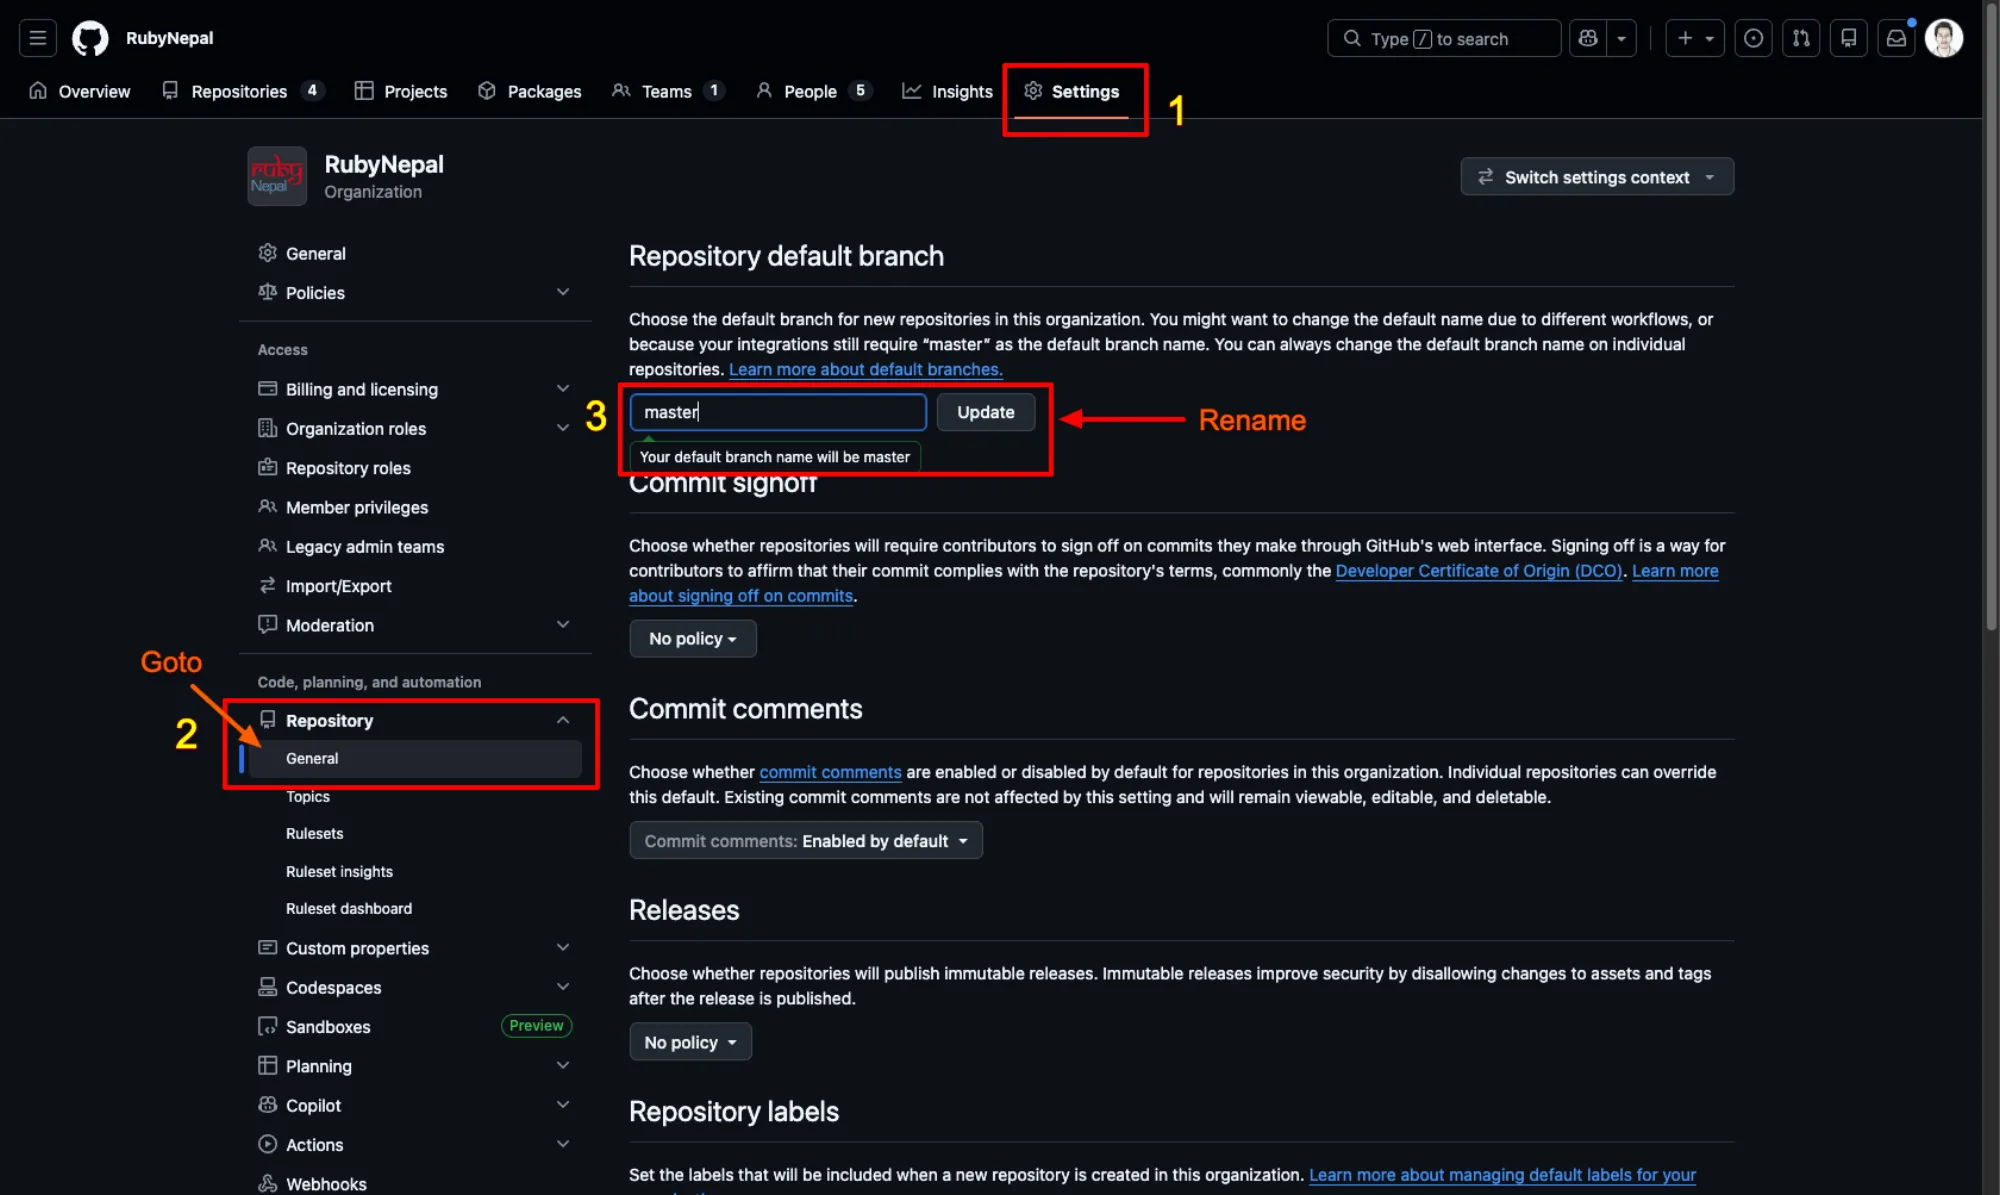The width and height of the screenshot is (2000, 1195).
Task: Click the Update branch name button
Action: point(985,412)
